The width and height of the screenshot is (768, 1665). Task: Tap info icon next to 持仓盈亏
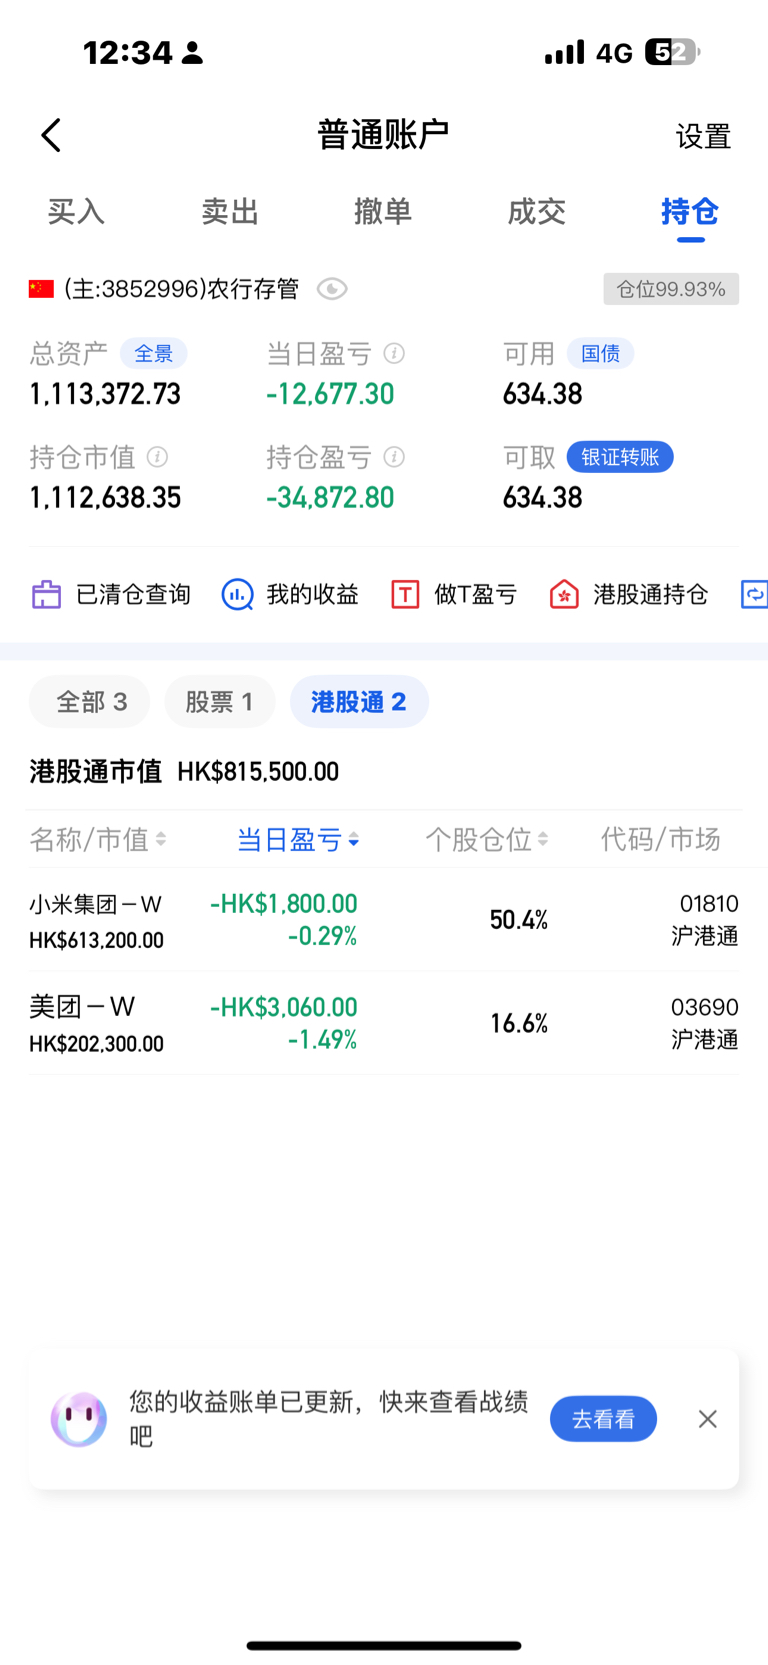coord(395,457)
